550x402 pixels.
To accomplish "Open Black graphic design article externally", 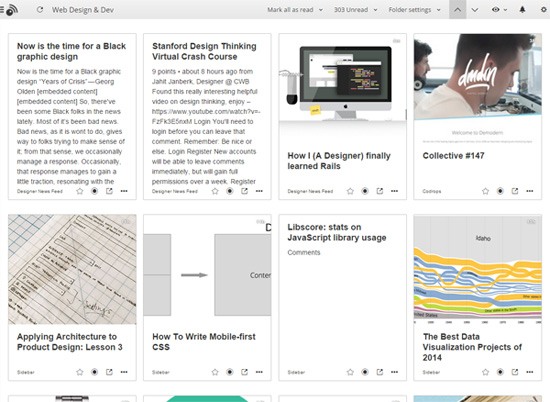I will tap(109, 191).
